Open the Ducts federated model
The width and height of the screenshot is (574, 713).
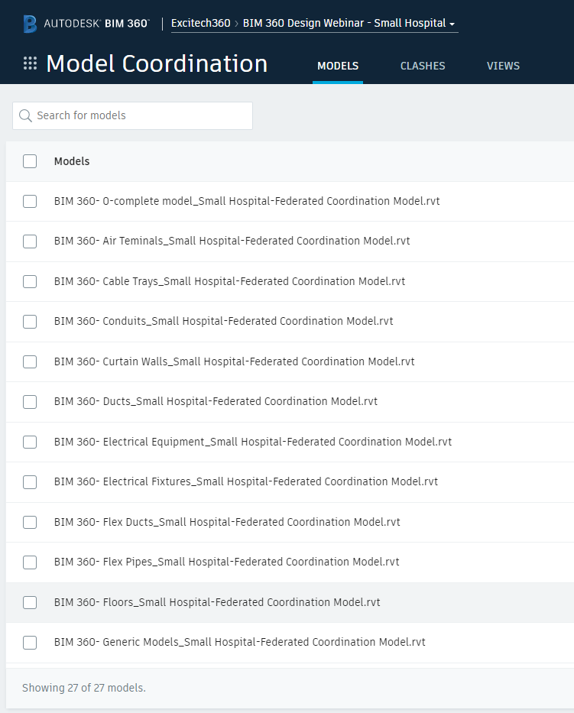point(216,402)
